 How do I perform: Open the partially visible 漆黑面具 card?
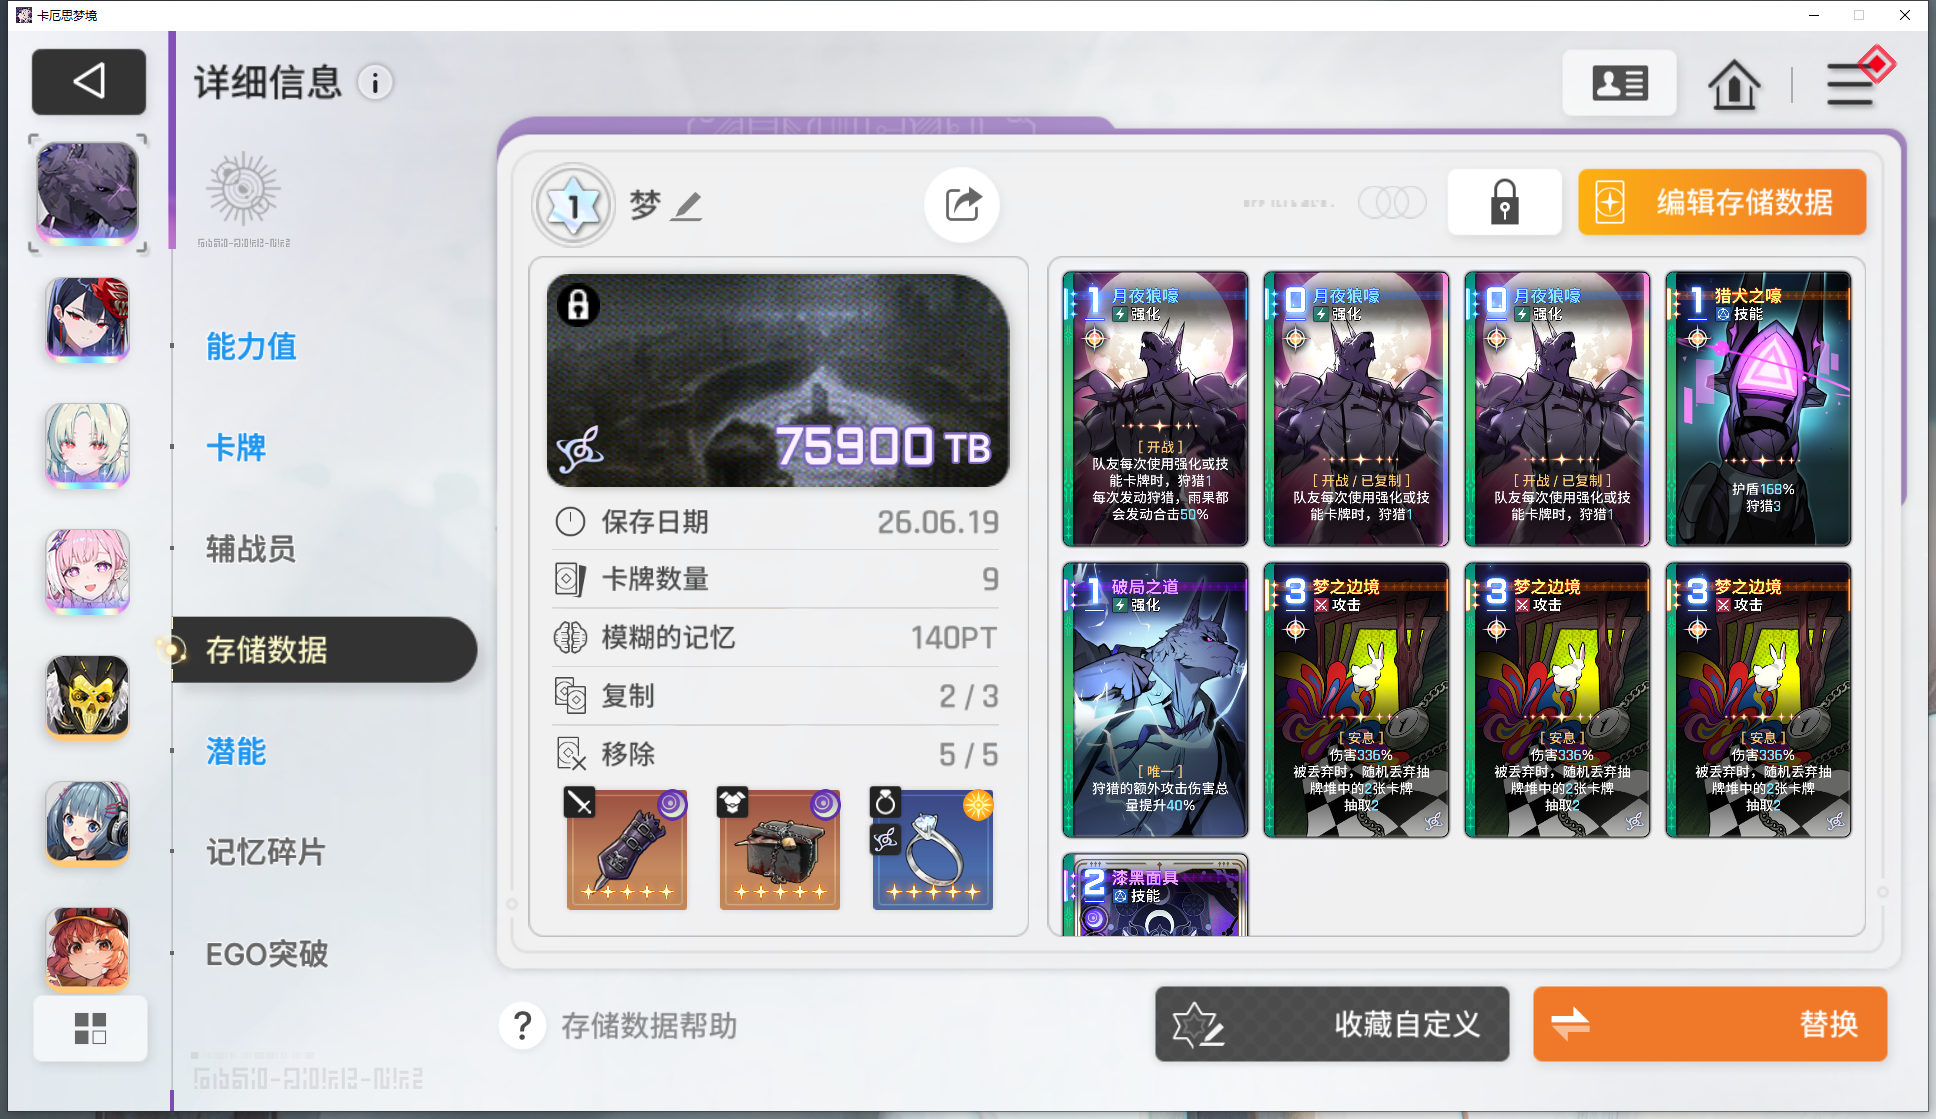tap(1155, 895)
